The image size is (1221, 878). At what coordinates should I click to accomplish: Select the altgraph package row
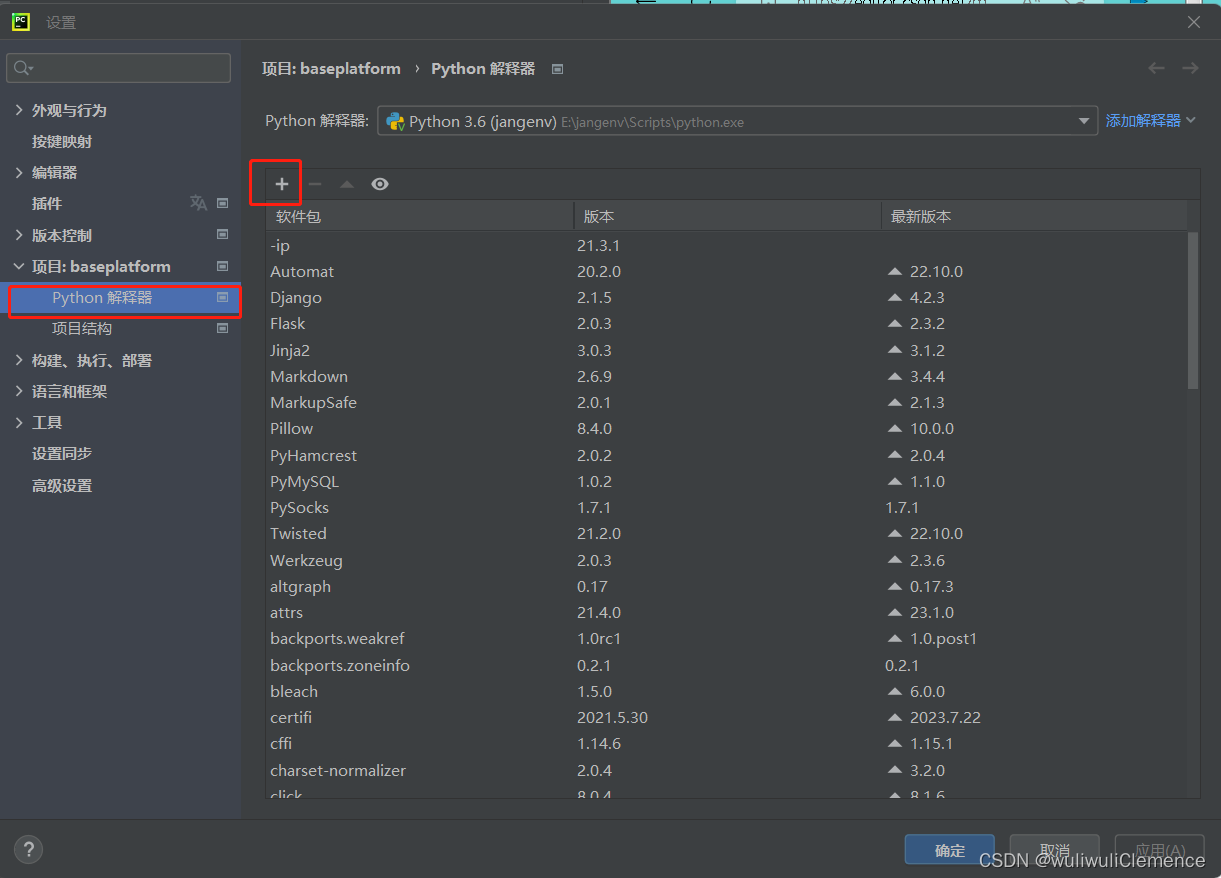coord(726,587)
